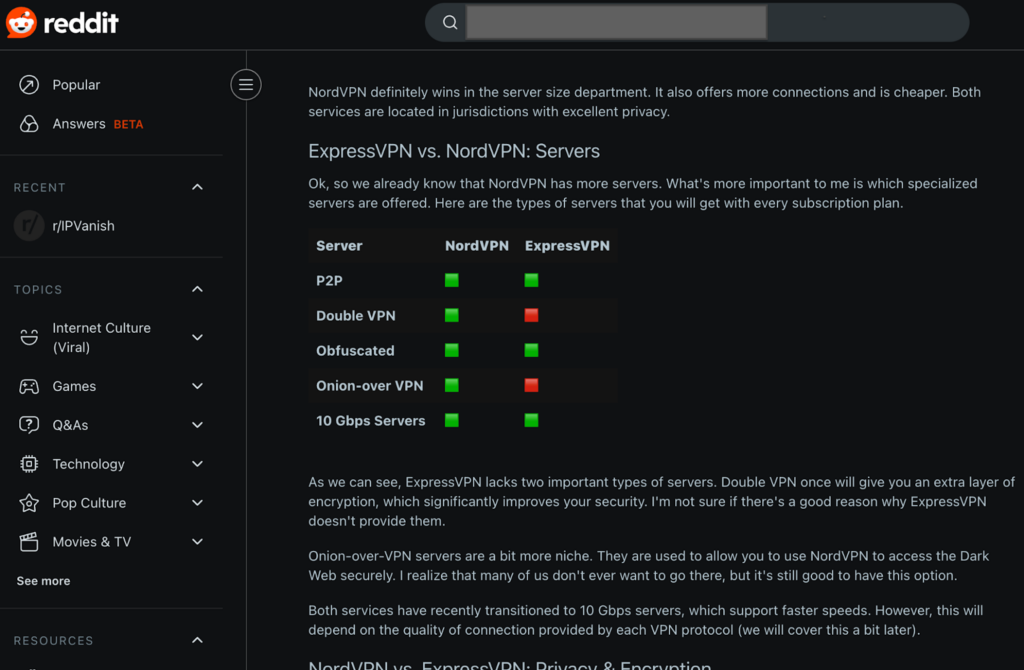Collapse the RESOURCES section

click(x=197, y=641)
